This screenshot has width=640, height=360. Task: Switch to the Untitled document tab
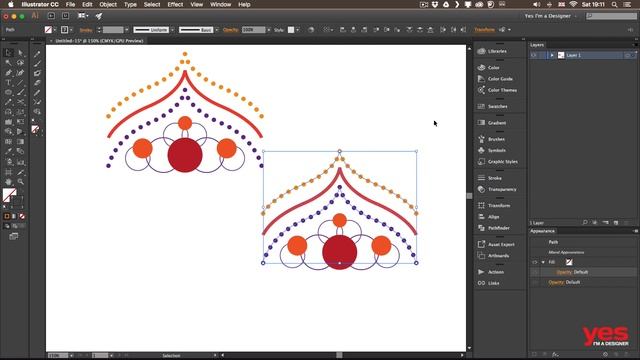(x=99, y=41)
